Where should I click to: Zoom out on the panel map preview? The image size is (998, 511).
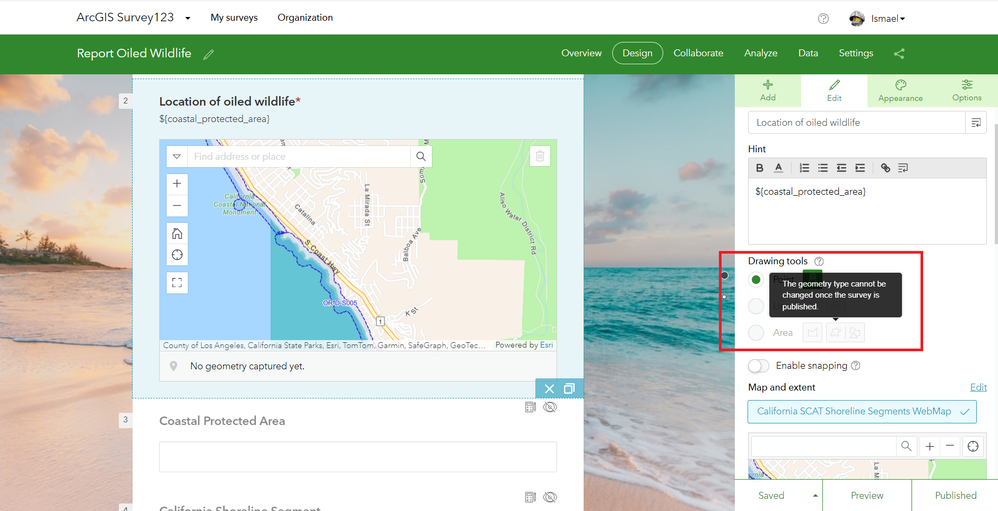(x=950, y=447)
